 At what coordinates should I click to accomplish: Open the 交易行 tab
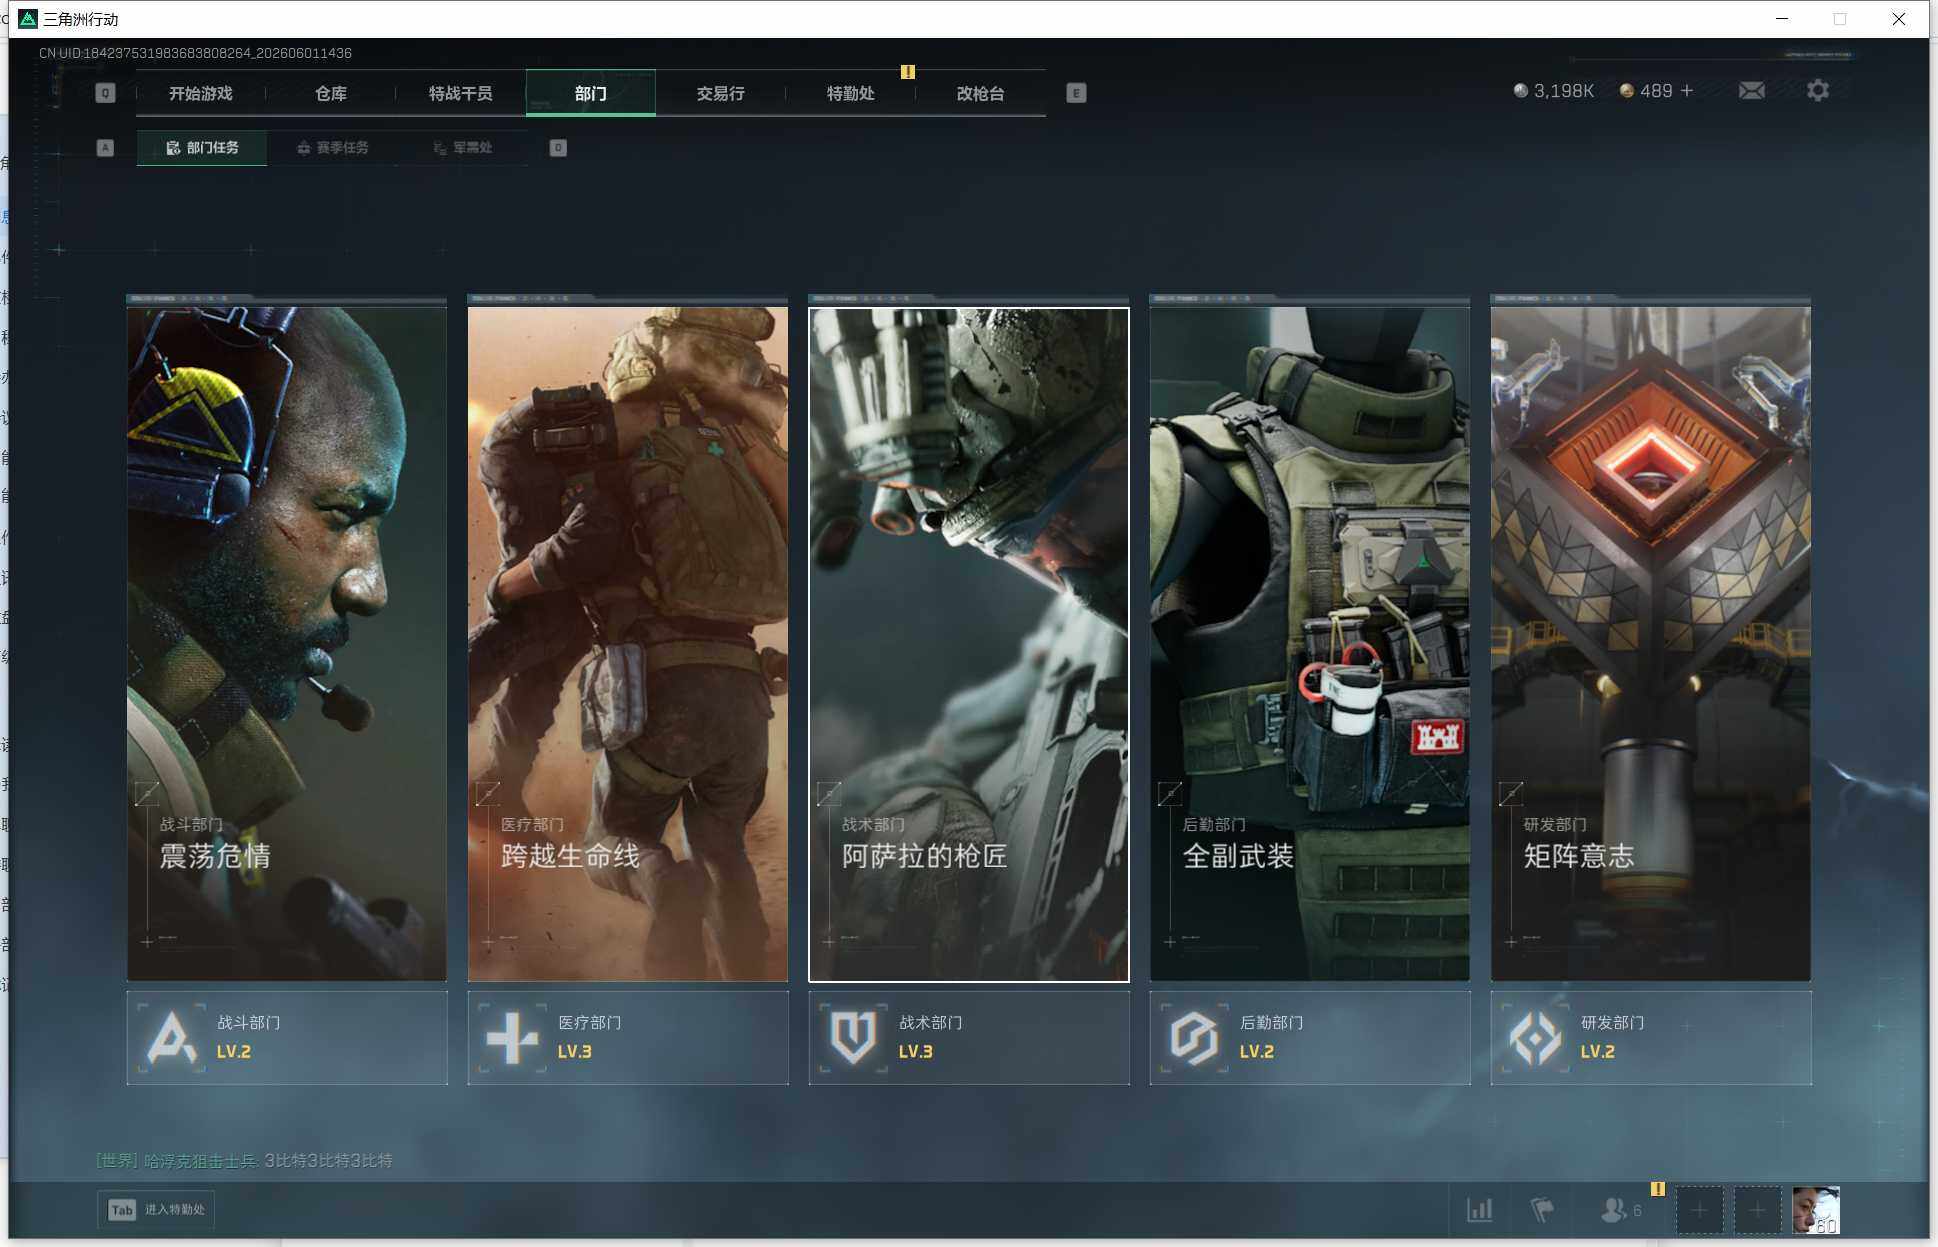coord(721,93)
